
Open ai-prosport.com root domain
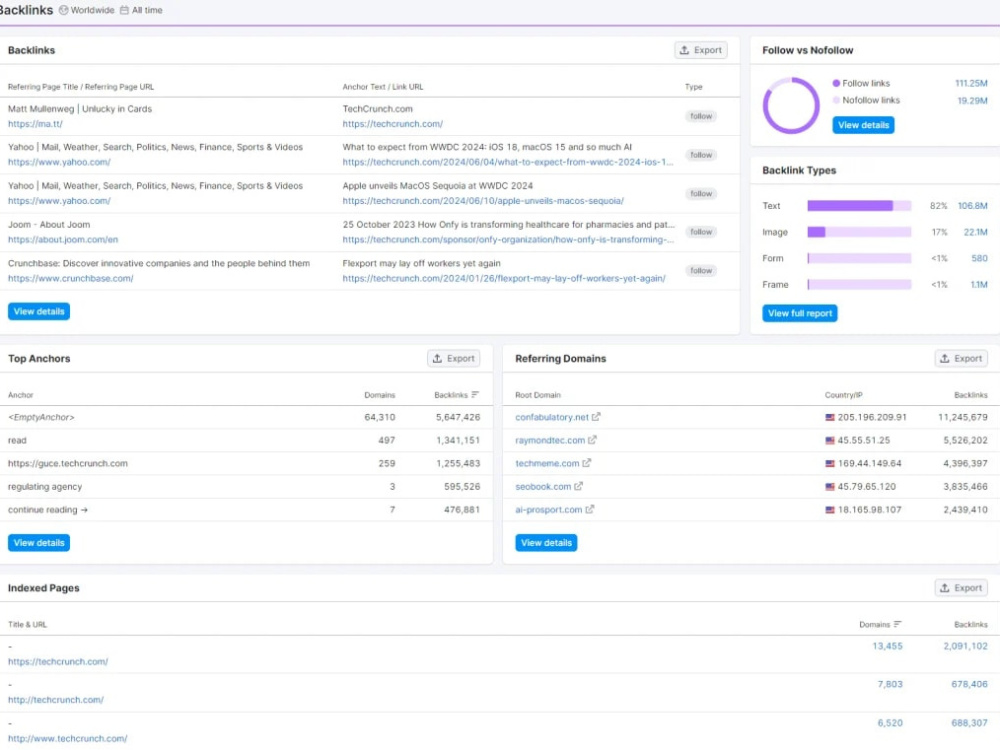click(548, 510)
